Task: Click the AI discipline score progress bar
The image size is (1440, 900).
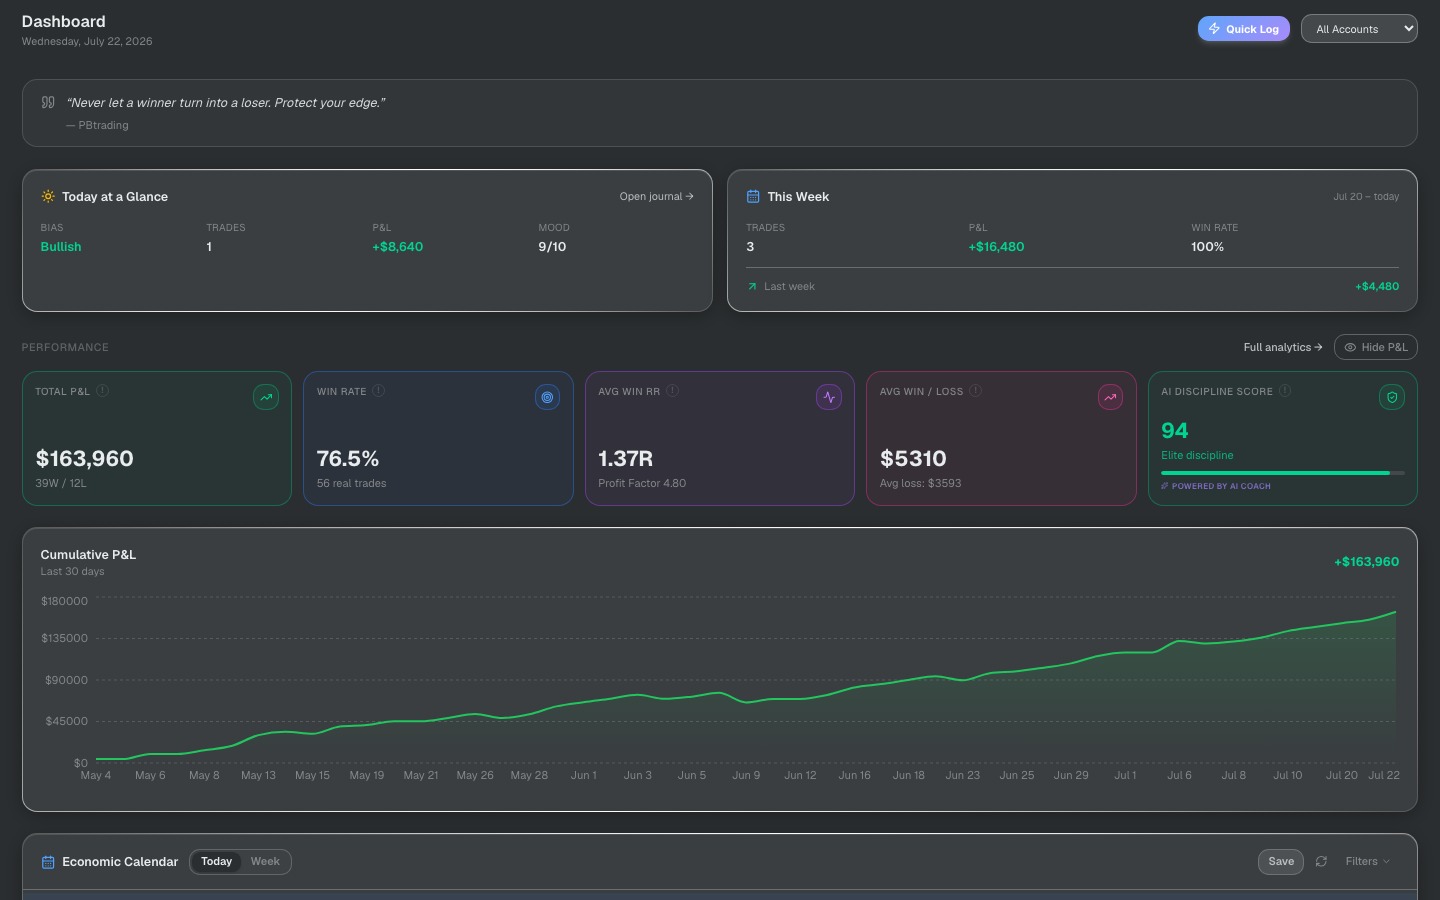Action: (1283, 473)
